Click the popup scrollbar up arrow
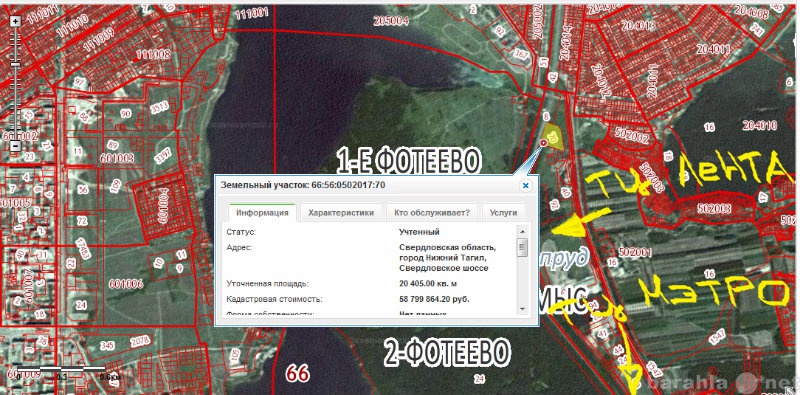 point(522,232)
